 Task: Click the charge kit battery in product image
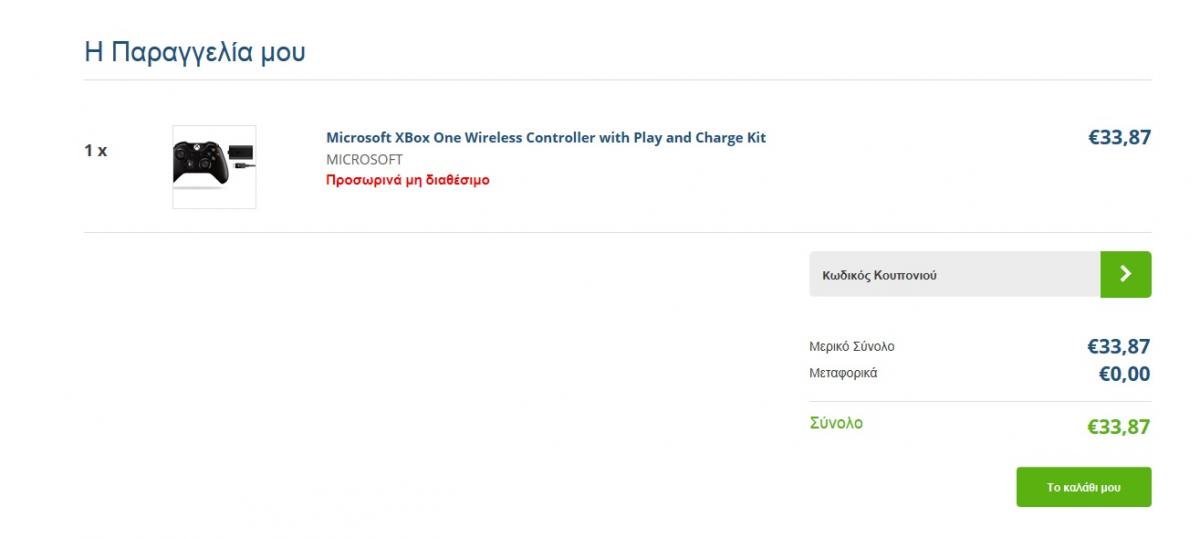pos(241,153)
